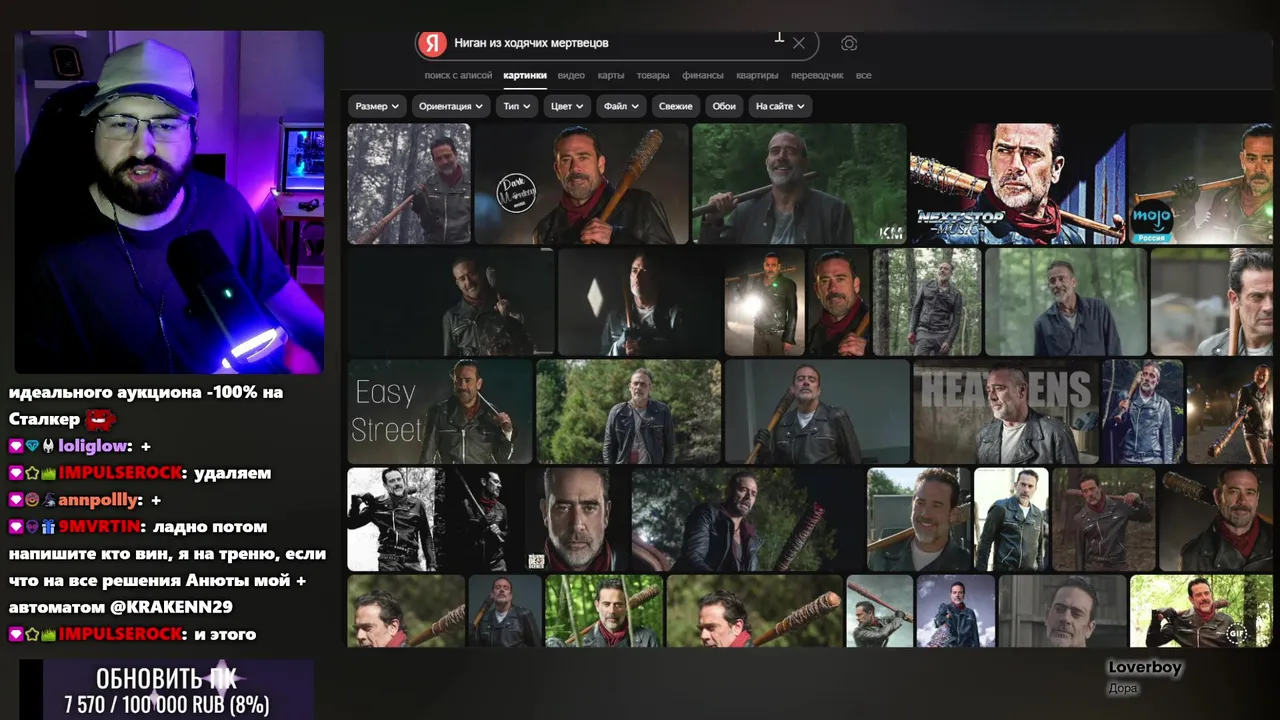Click the search field containing Ниган из ходячих мертвецов
The height and width of the screenshot is (720, 1280).
click(x=617, y=43)
